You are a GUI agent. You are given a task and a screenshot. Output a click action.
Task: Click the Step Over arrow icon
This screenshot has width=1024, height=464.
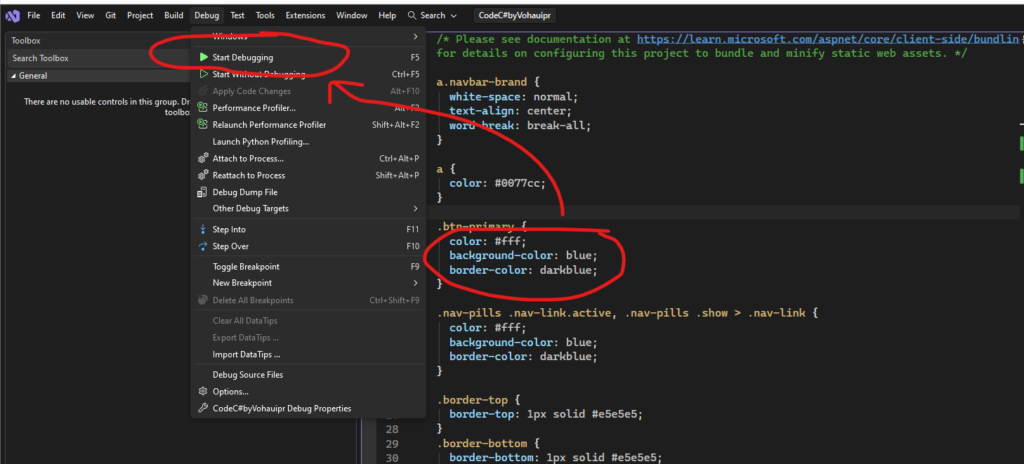(203, 246)
